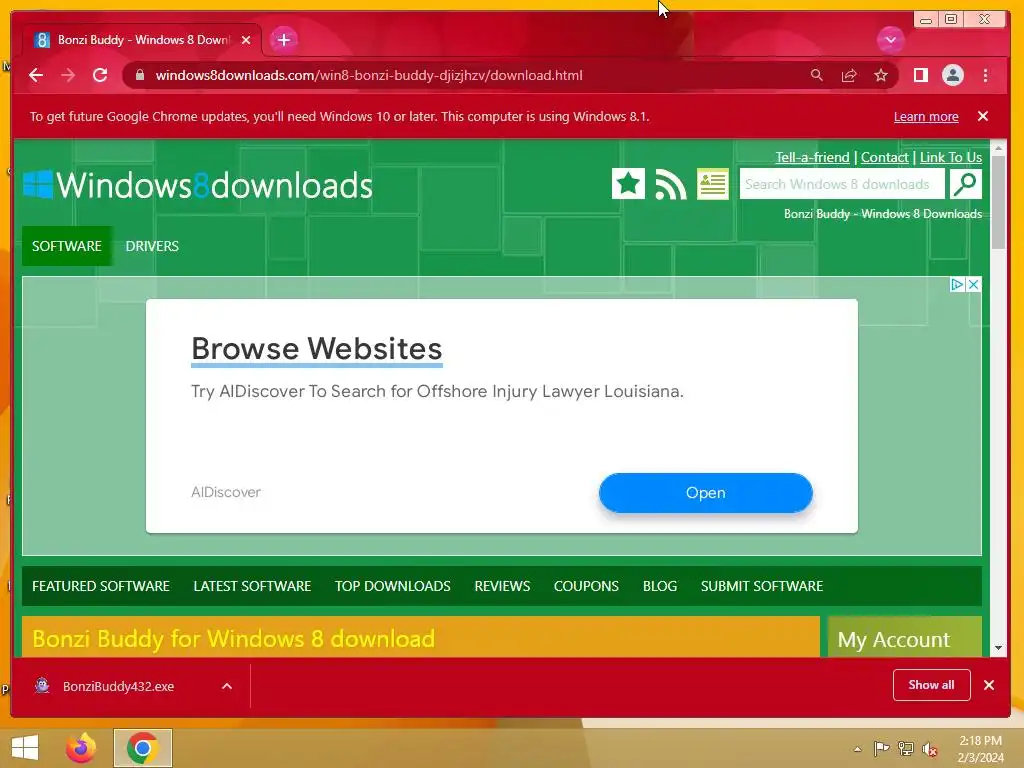Click the AIDiscover advertiser label
This screenshot has width=1024, height=768.
pos(225,492)
